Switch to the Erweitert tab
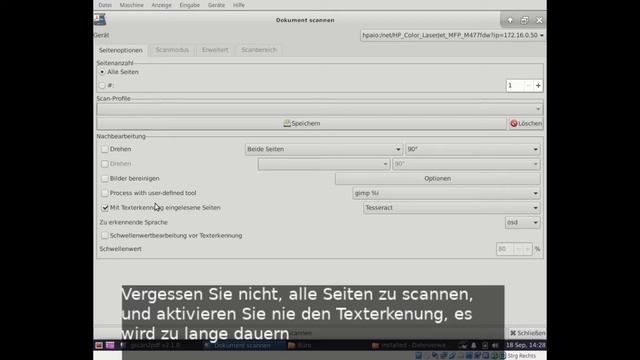Viewport: 640px width, 360px height. 215,50
